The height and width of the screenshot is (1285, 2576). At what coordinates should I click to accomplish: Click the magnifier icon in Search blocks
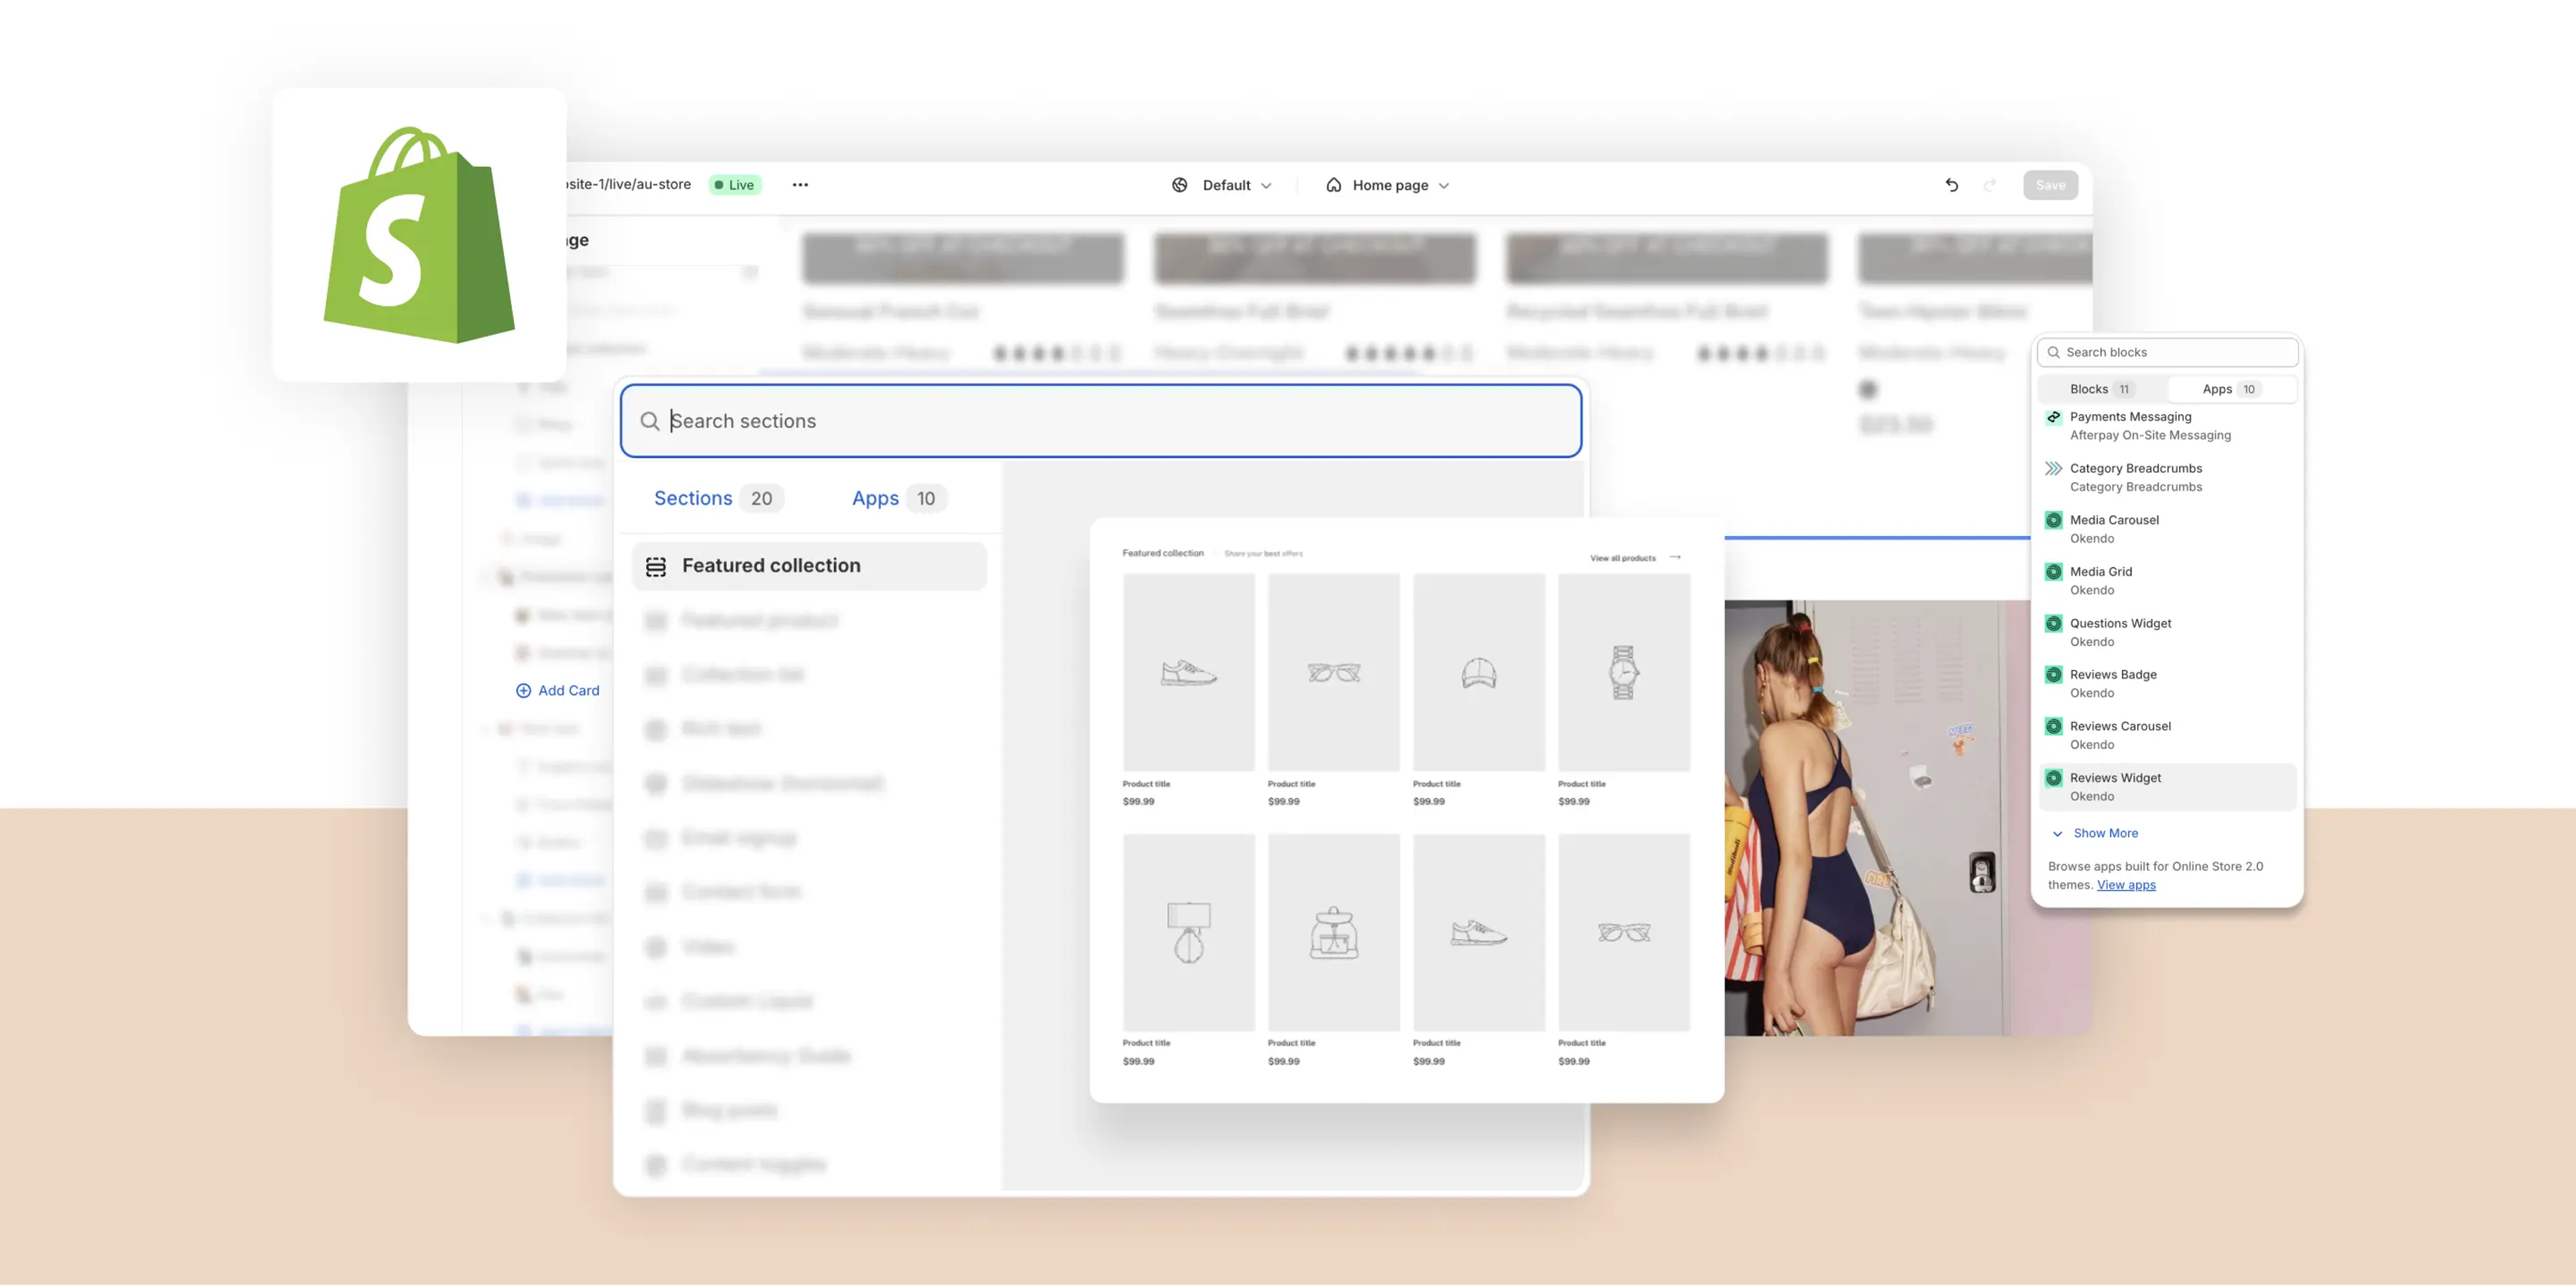coord(2053,352)
